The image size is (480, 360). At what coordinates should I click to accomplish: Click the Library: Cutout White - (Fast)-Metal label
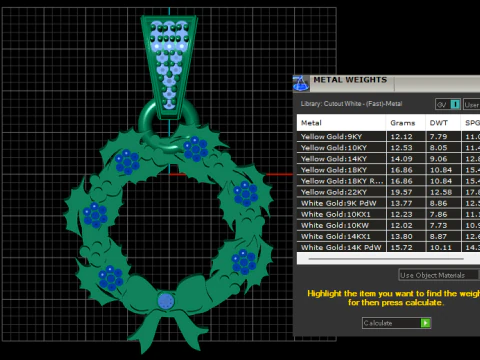click(351, 104)
